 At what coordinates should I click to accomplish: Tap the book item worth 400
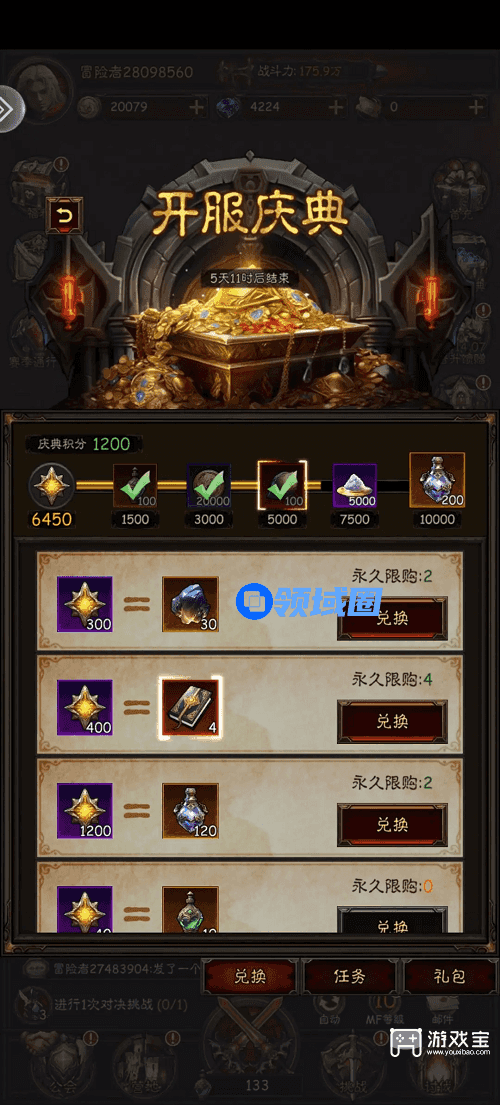point(190,708)
